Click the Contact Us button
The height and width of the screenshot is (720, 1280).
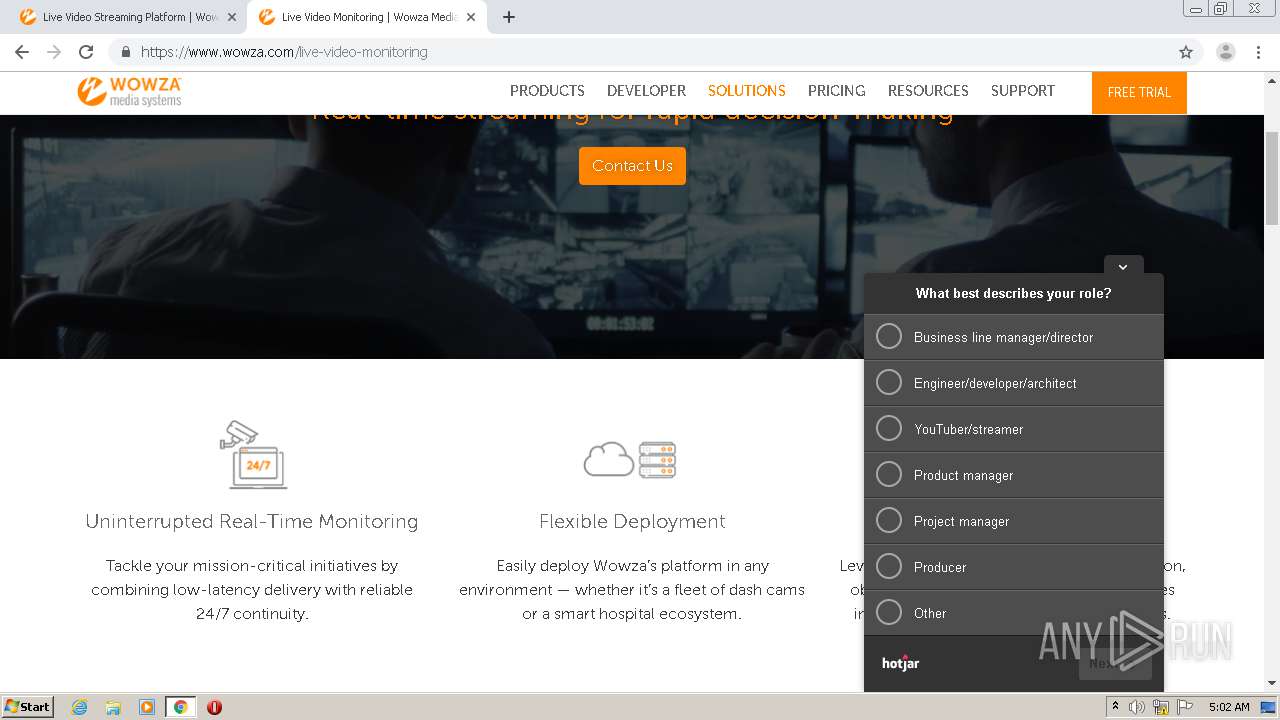tap(632, 166)
